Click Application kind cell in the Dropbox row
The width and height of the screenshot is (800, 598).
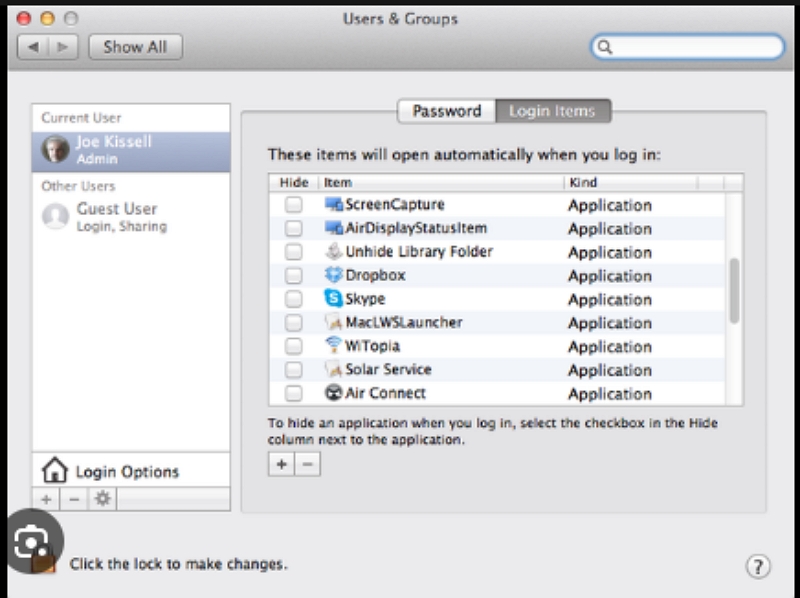(x=610, y=276)
